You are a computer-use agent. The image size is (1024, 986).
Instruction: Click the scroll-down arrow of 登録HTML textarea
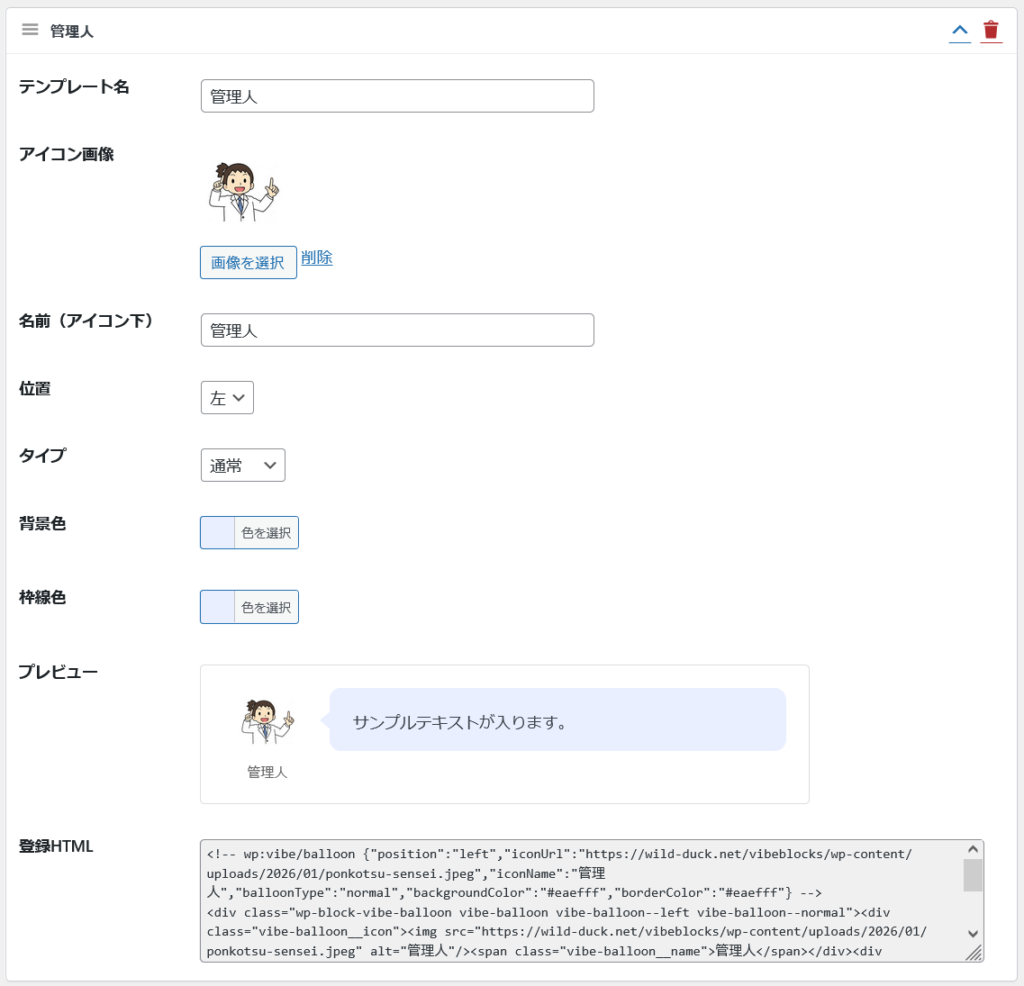973,933
